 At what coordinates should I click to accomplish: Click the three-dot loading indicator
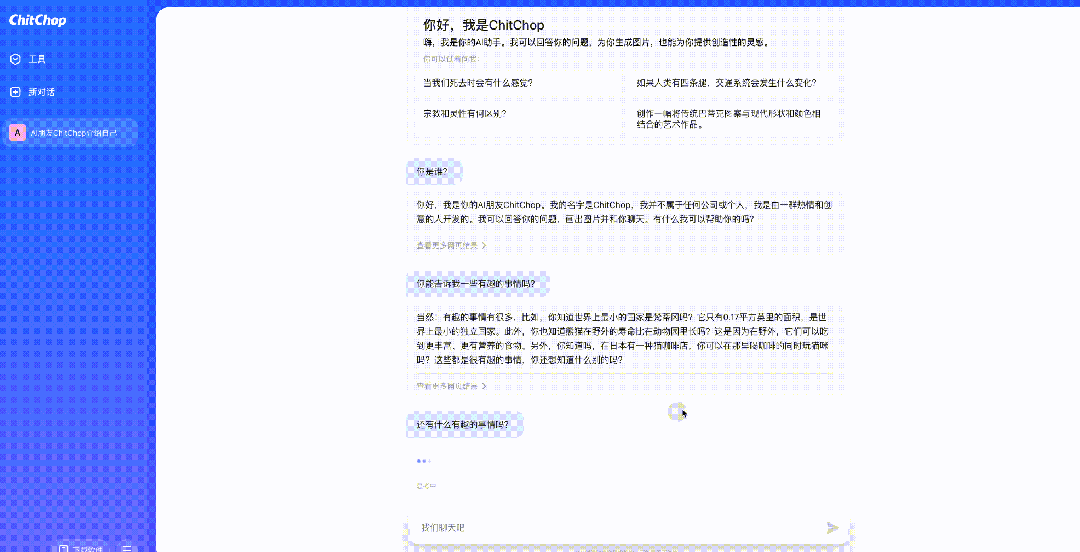coord(423,461)
